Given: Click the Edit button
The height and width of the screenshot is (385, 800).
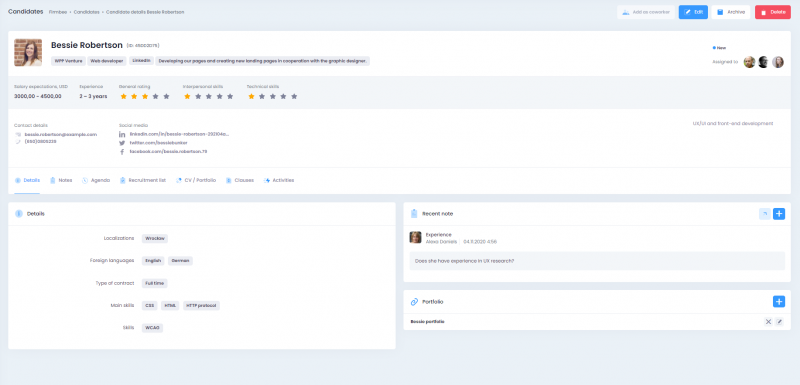Looking at the screenshot, I should pyautogui.click(x=693, y=12).
